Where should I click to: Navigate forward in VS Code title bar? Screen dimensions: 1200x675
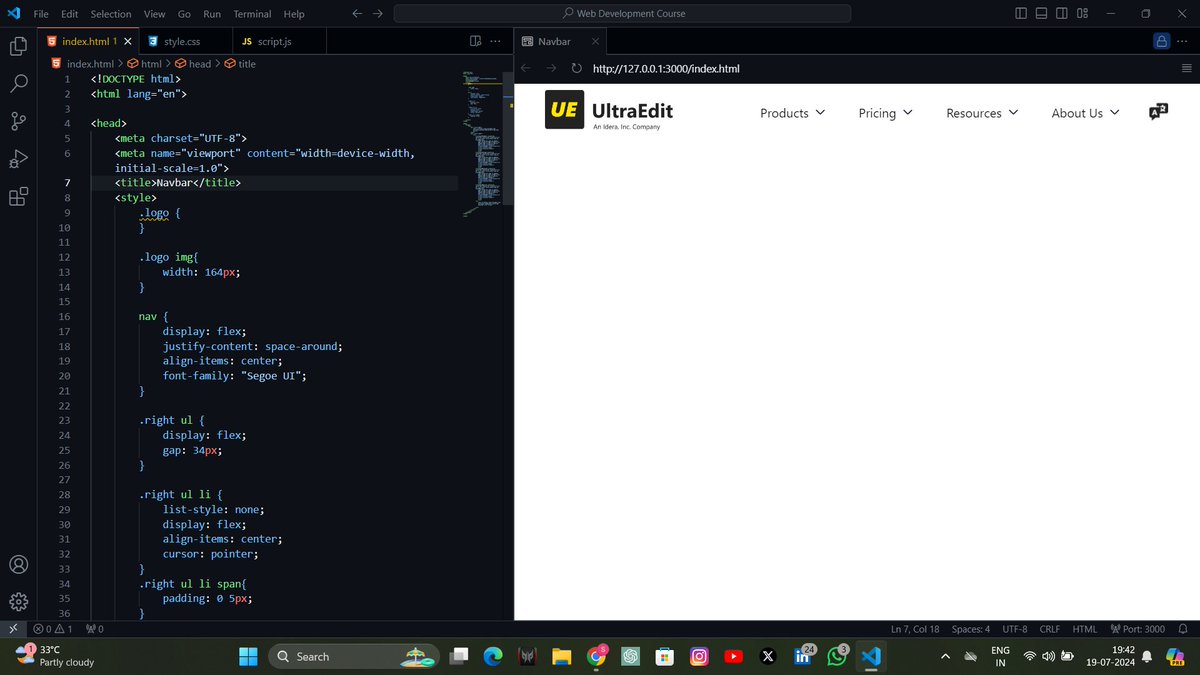pyautogui.click(x=378, y=14)
